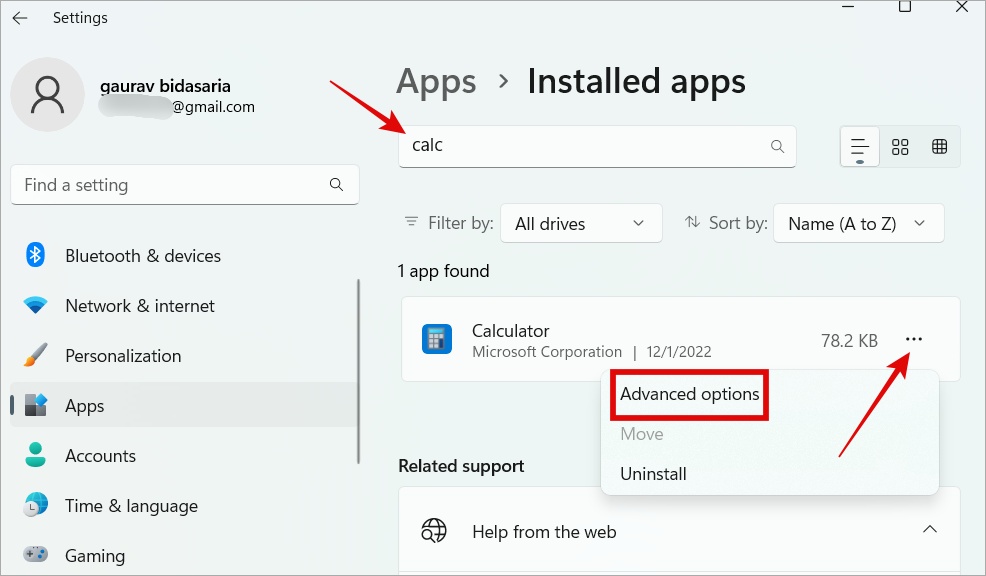This screenshot has height=576, width=986.
Task: Open the Filter by drives dropdown
Action: click(x=580, y=224)
